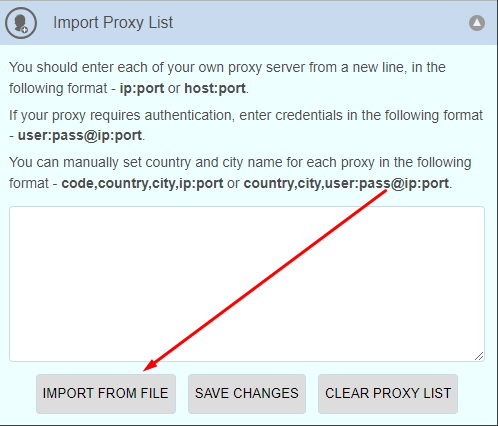Image resolution: width=498 pixels, height=426 pixels.
Task: Click the bold ip:port format text
Action: 142,88
